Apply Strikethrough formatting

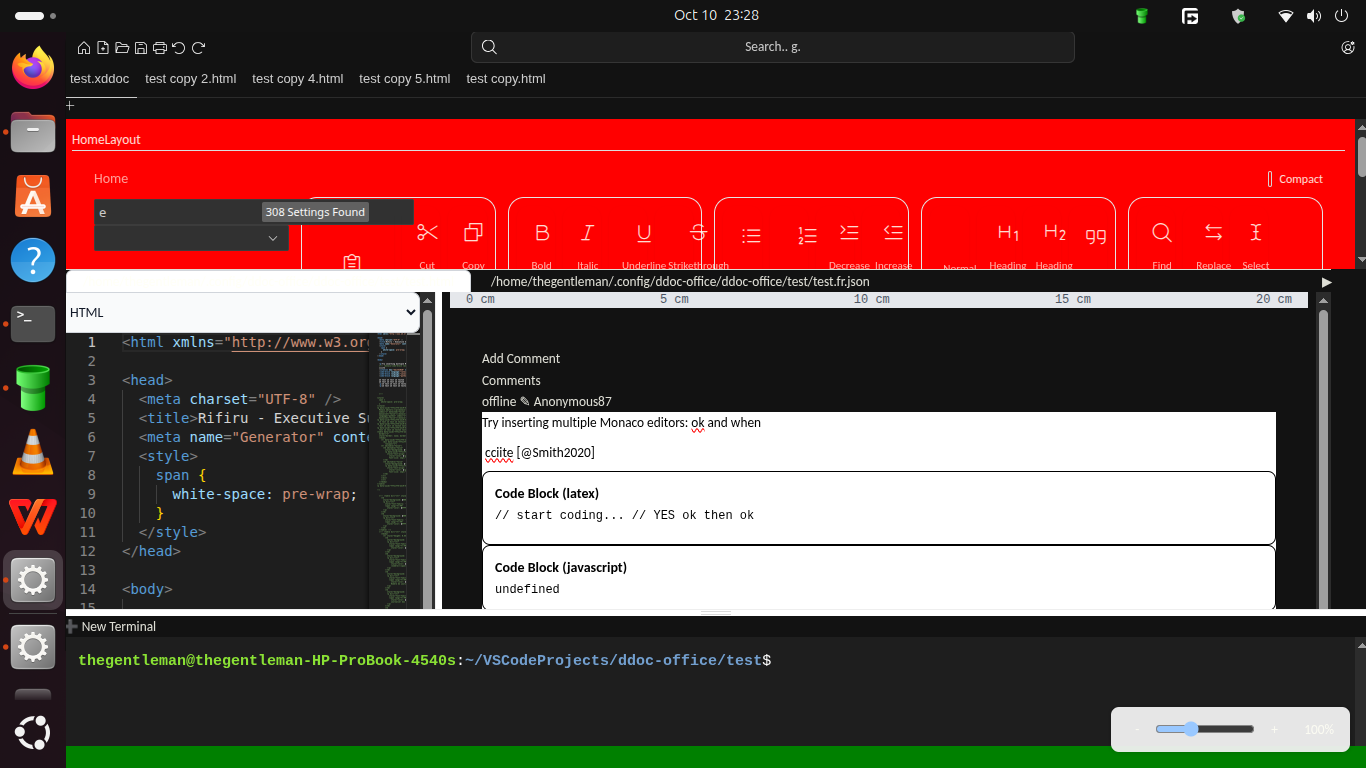(x=697, y=233)
